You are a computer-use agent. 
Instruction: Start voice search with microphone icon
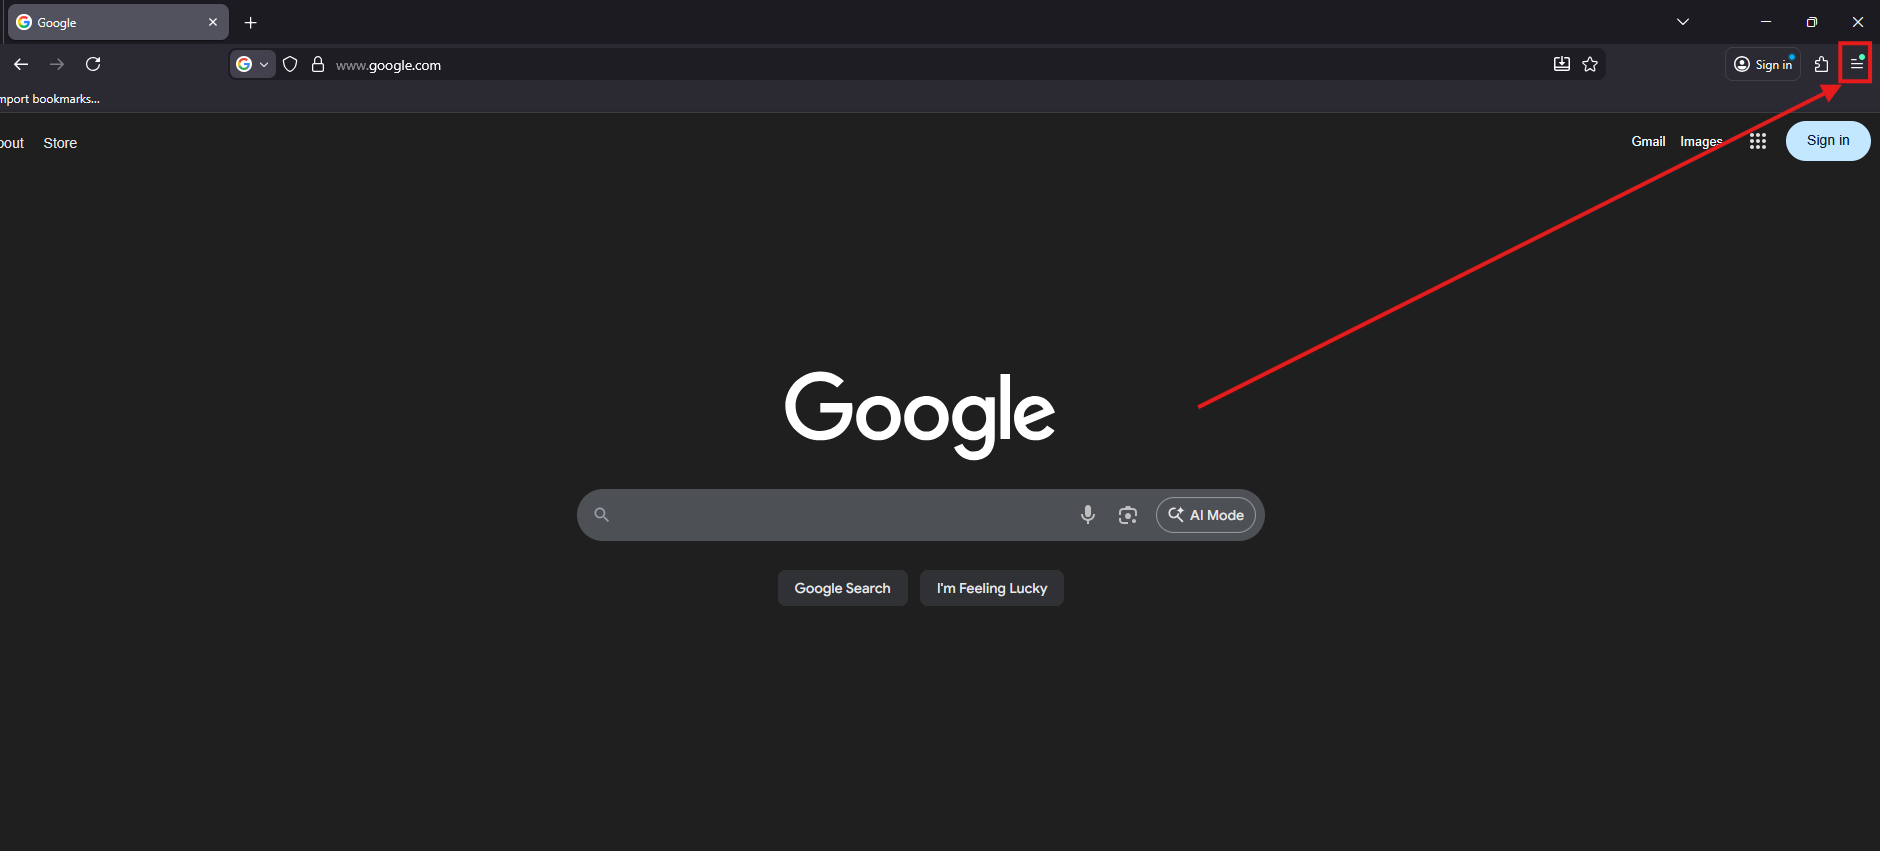coord(1087,515)
